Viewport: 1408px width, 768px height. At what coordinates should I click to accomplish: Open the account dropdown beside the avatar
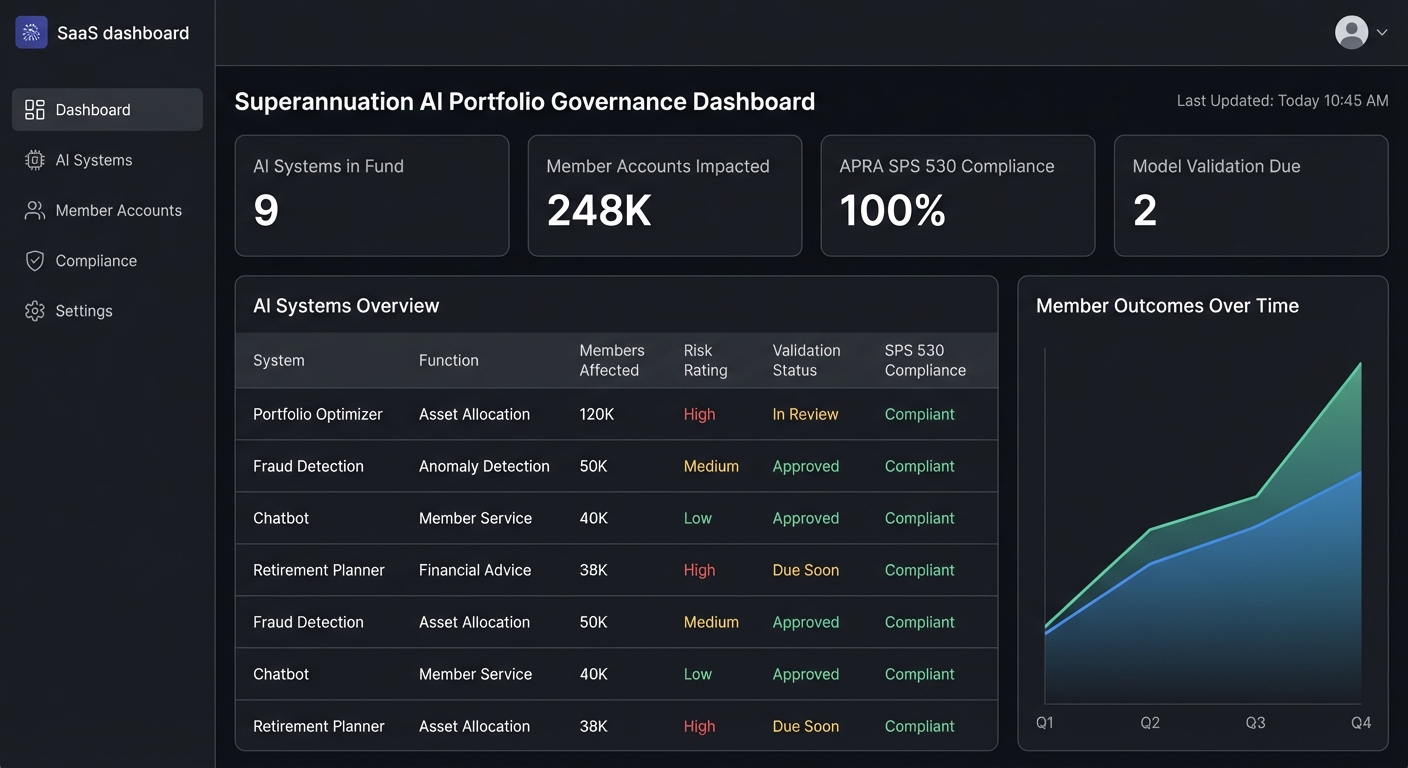(x=1381, y=32)
